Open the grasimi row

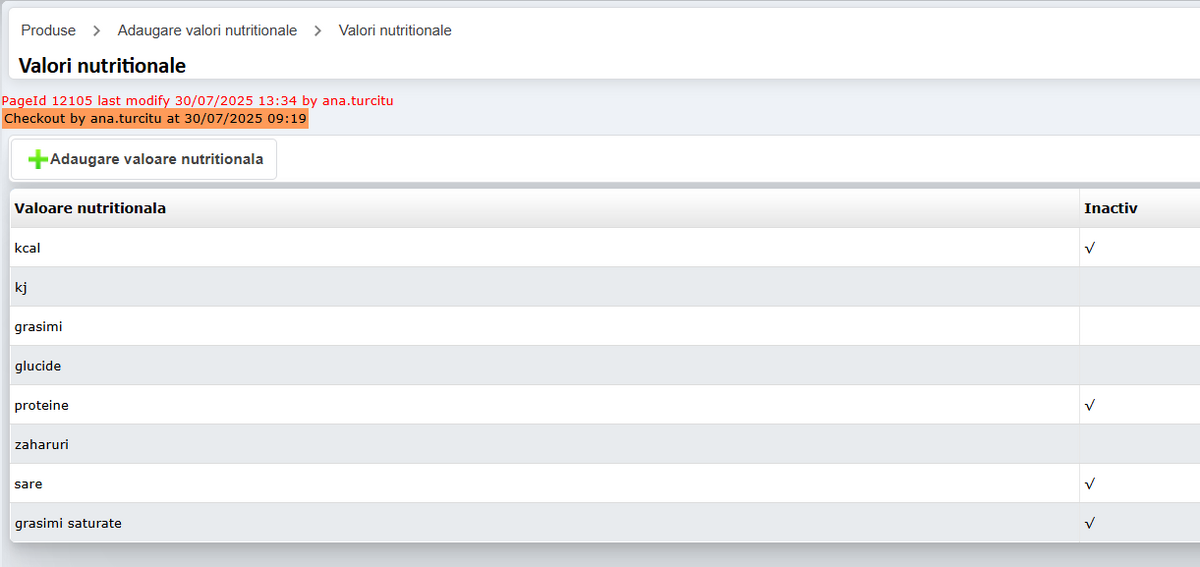pyautogui.click(x=39, y=327)
